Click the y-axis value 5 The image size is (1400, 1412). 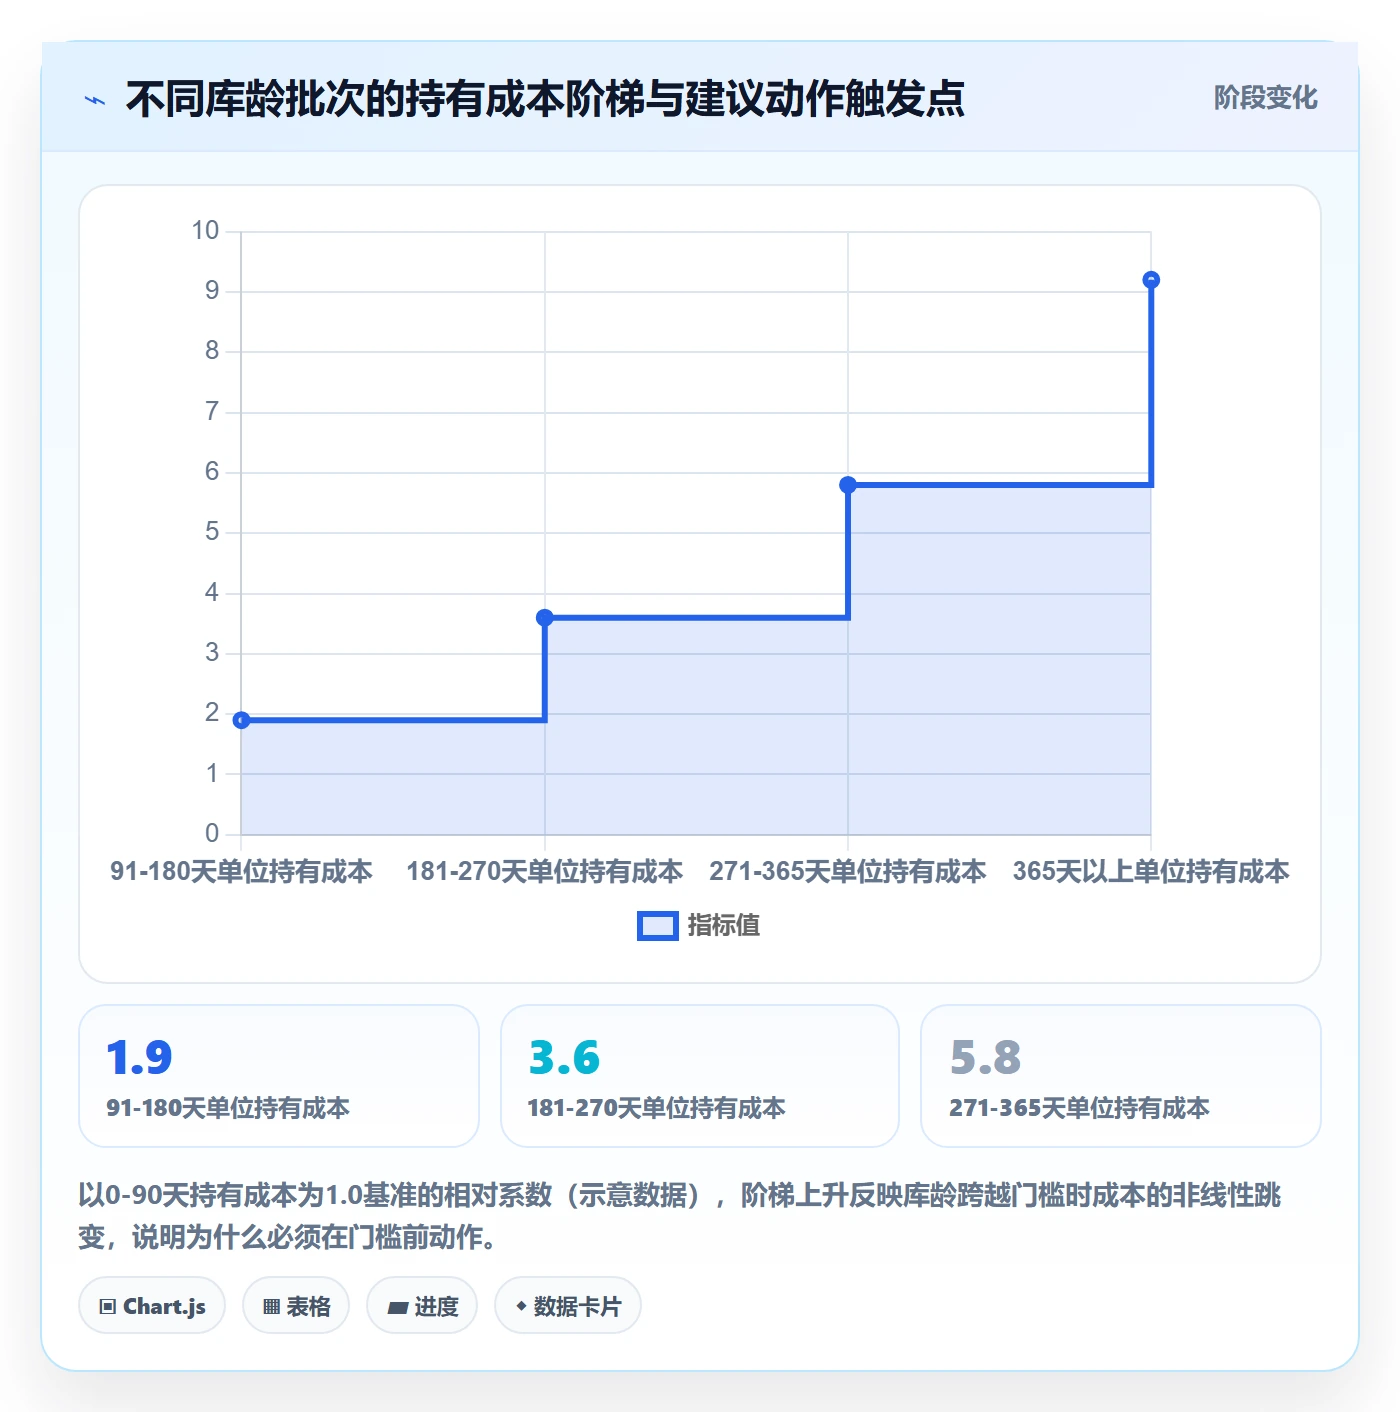coord(212,532)
